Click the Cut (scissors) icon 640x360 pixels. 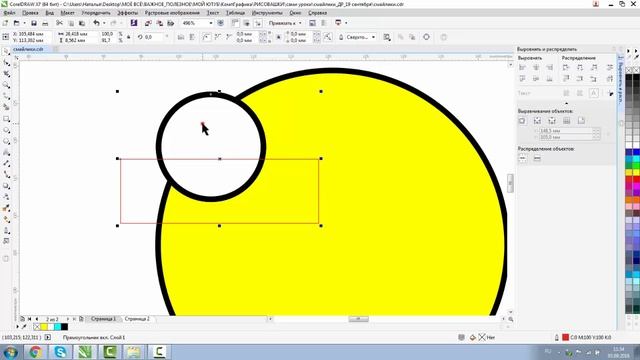click(60, 23)
